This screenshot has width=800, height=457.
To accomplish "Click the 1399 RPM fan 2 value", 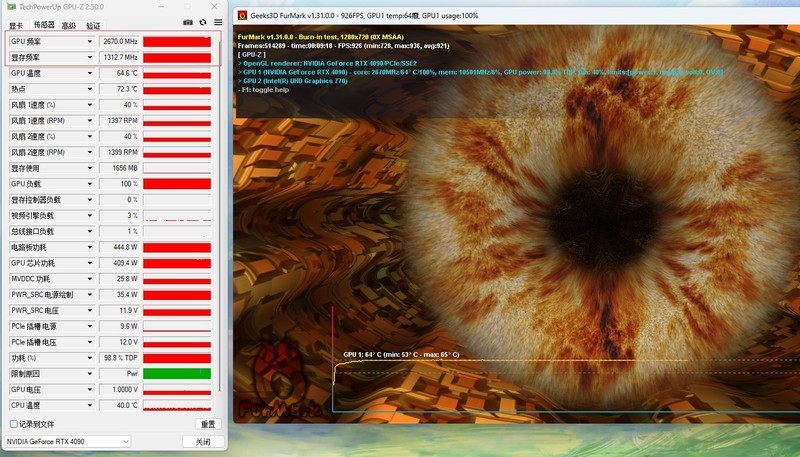I will click(x=119, y=152).
